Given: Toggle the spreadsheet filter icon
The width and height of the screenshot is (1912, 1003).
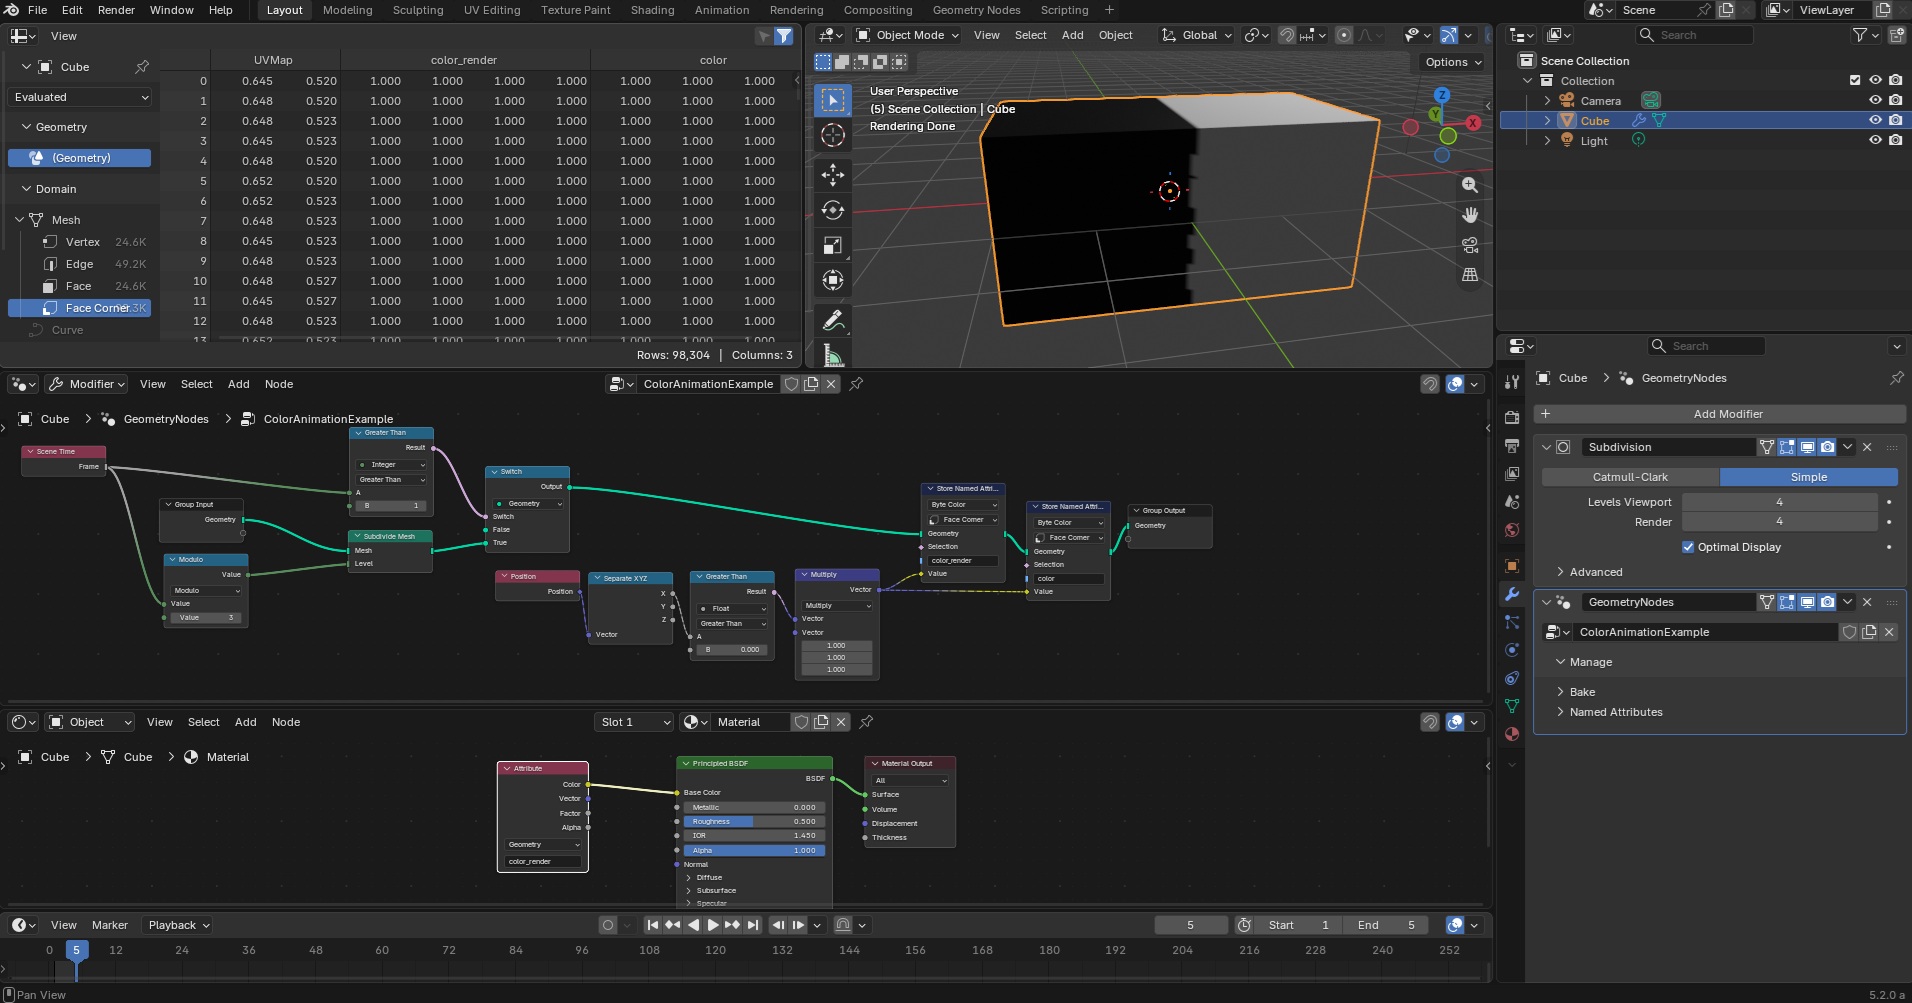Looking at the screenshot, I should 784,36.
